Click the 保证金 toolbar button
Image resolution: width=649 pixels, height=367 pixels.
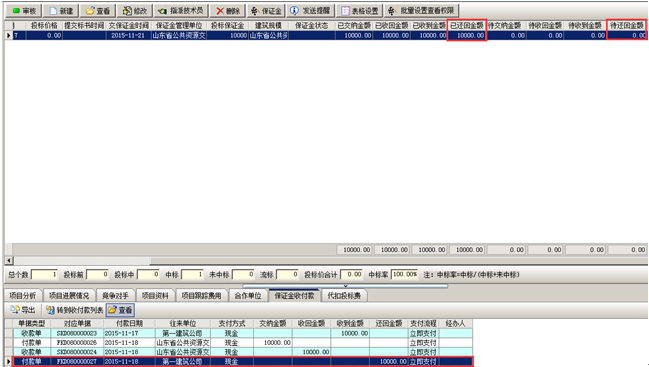tap(266, 11)
